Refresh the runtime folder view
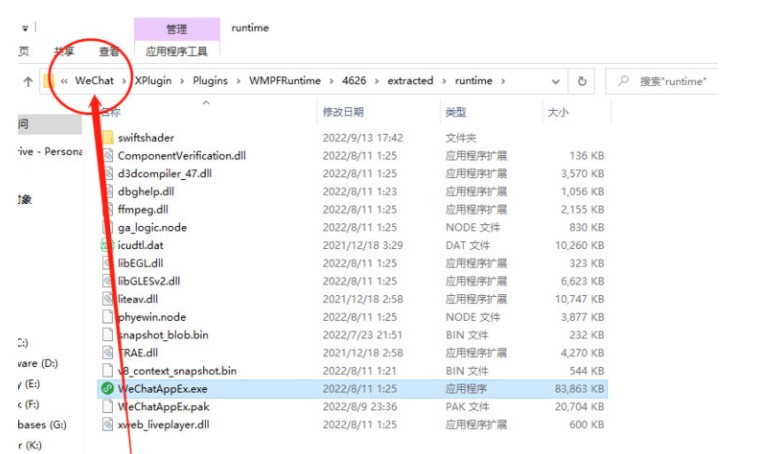 582,81
